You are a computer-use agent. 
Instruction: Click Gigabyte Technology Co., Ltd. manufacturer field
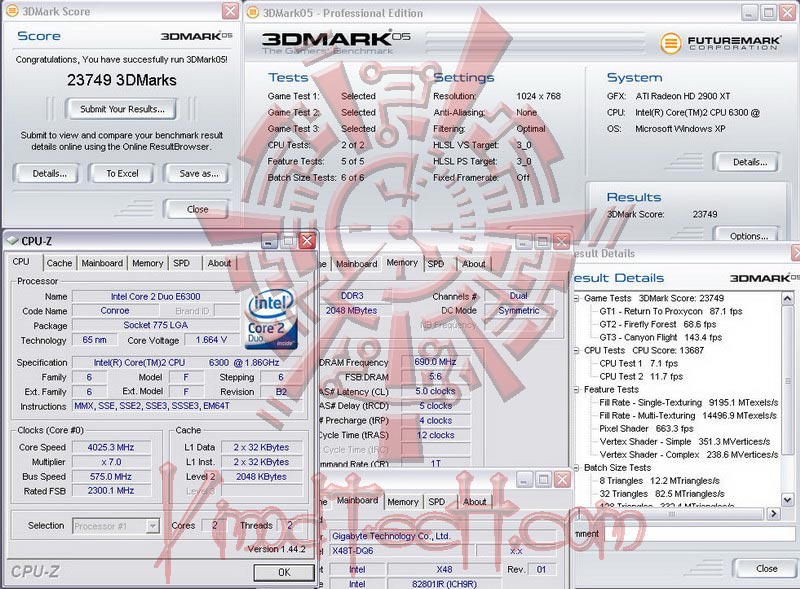[x=442, y=536]
